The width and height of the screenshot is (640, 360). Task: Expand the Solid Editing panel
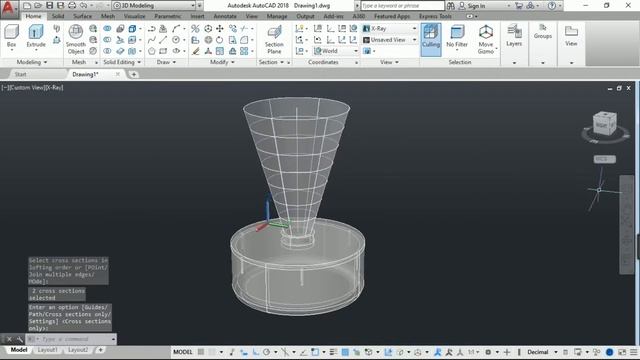[x=122, y=62]
